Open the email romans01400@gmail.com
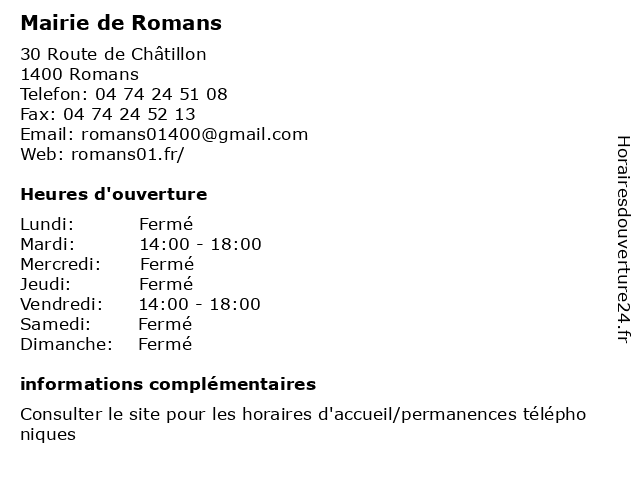The image size is (640, 480). tap(195, 135)
